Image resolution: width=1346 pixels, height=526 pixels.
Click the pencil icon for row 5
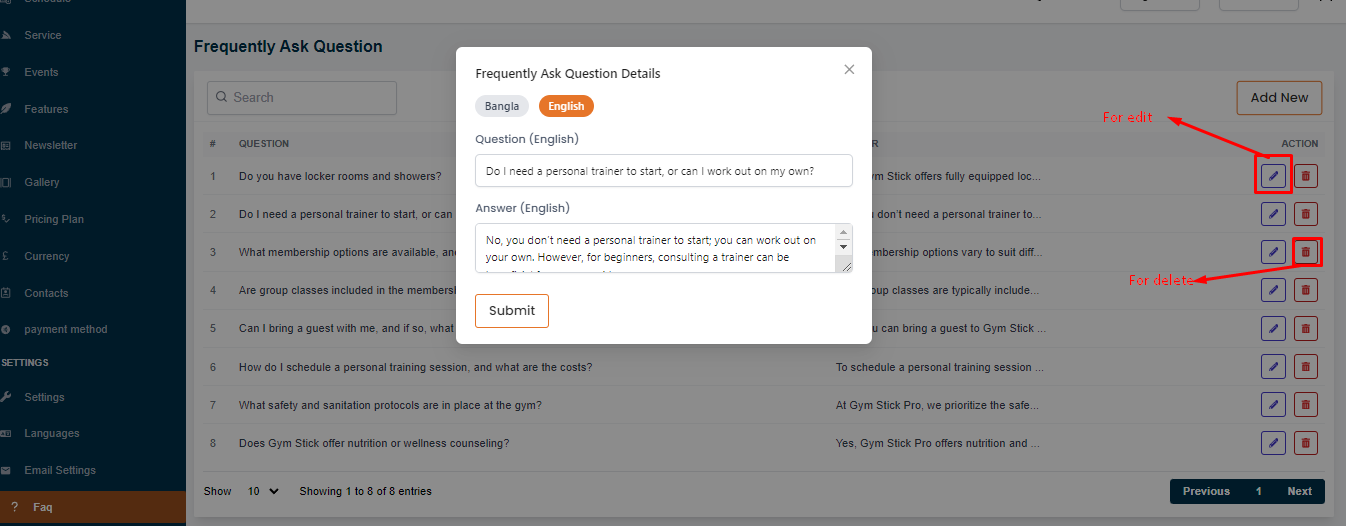(1273, 328)
